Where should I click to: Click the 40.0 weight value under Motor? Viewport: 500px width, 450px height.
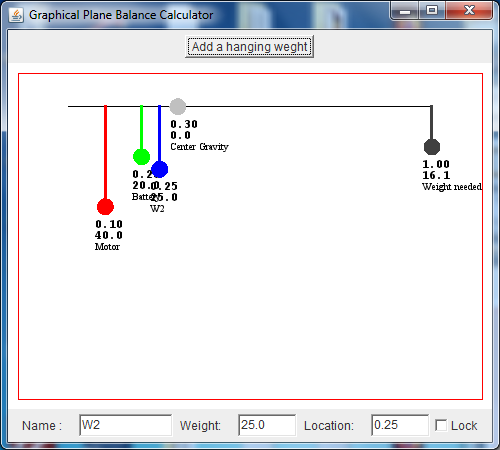tap(109, 235)
